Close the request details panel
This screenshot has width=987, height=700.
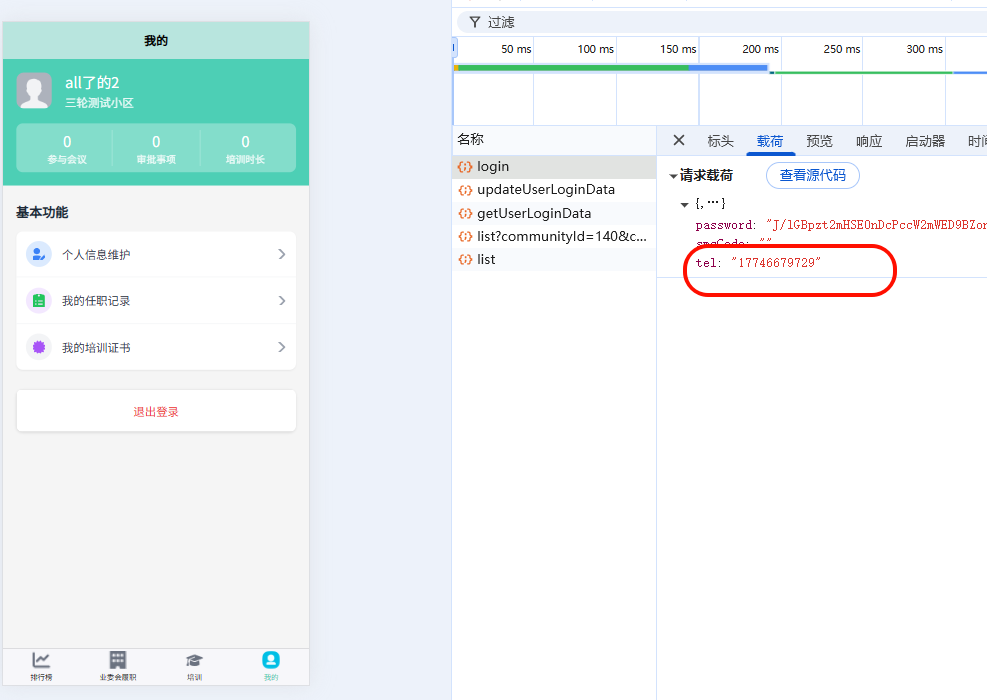point(679,141)
